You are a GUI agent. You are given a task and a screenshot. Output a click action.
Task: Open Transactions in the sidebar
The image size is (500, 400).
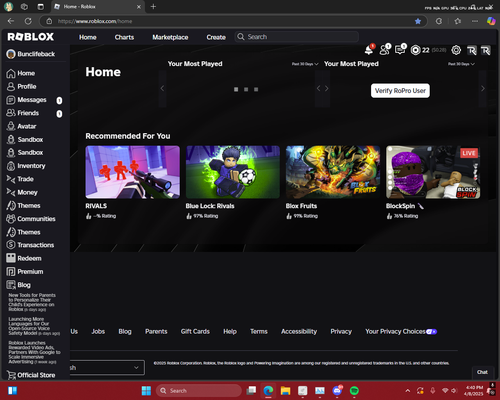tap(36, 245)
